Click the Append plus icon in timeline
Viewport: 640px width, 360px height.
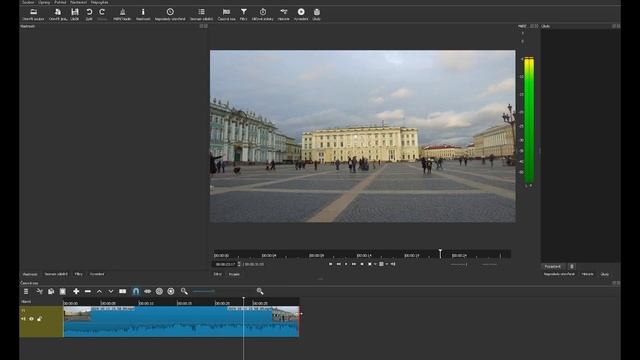click(76, 291)
